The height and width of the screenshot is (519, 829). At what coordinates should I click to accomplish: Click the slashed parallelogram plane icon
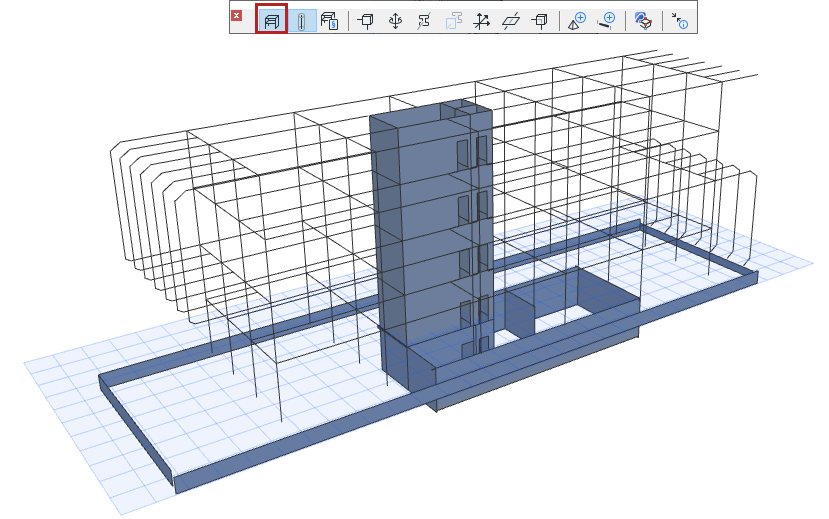click(511, 19)
